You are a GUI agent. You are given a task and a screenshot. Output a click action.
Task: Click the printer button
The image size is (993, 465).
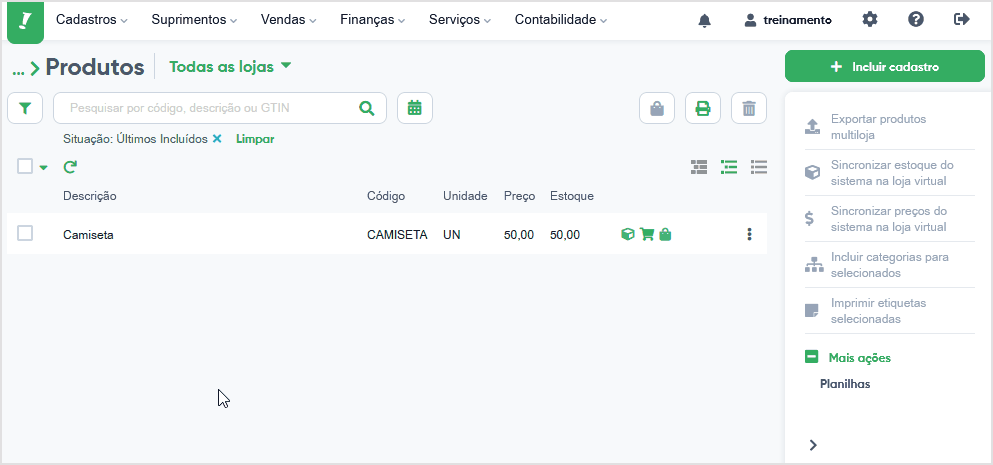(703, 108)
